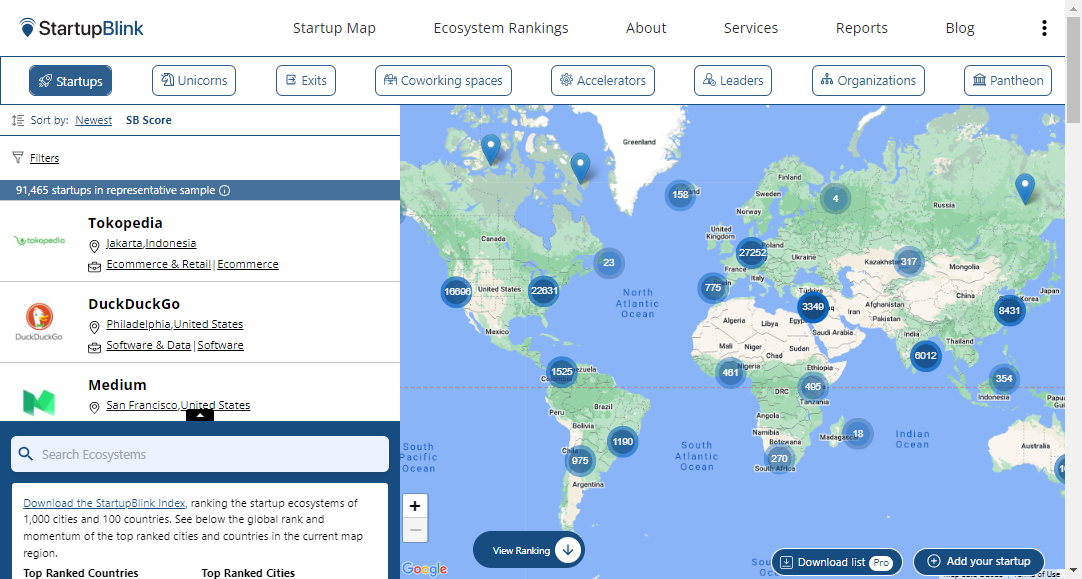This screenshot has height=579, width=1082.
Task: Click the info icon beside startups sample count
Action: [225, 190]
